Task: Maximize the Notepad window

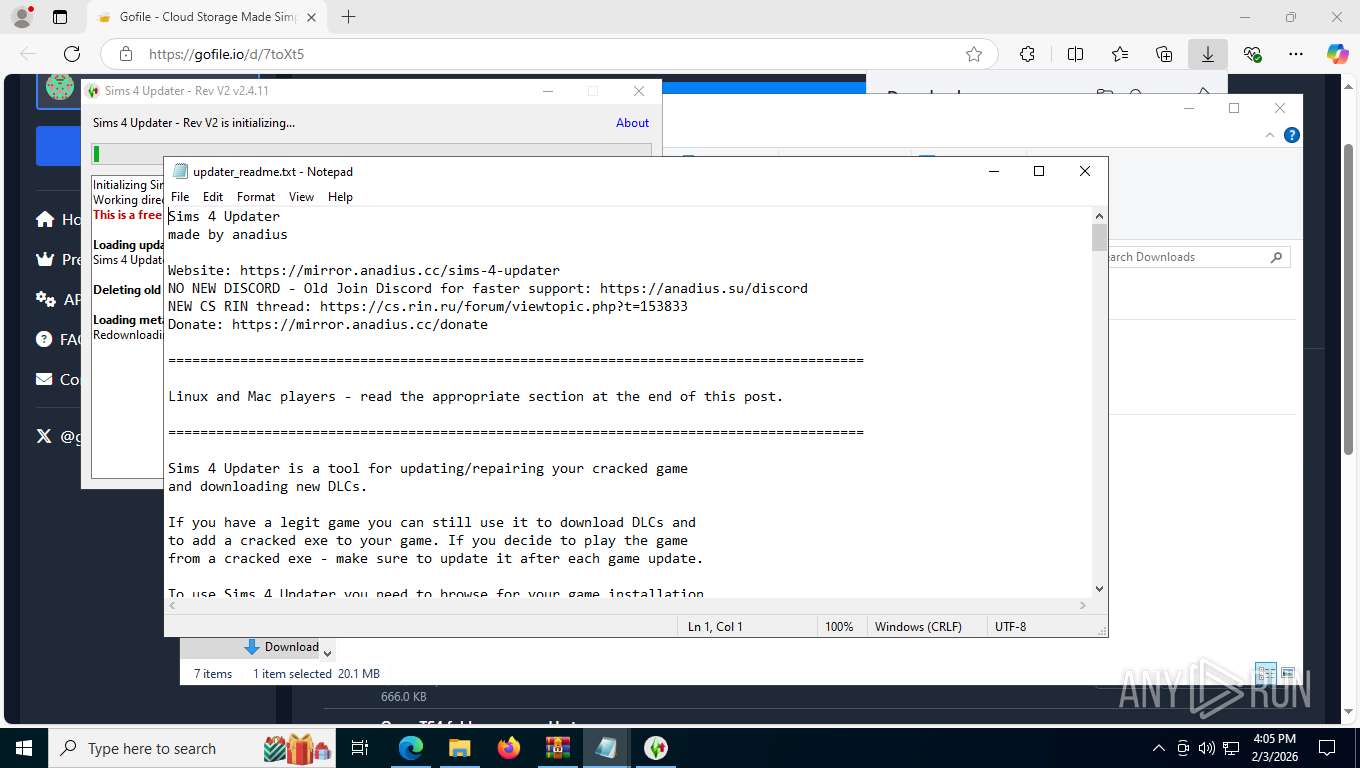Action: click(x=1038, y=171)
